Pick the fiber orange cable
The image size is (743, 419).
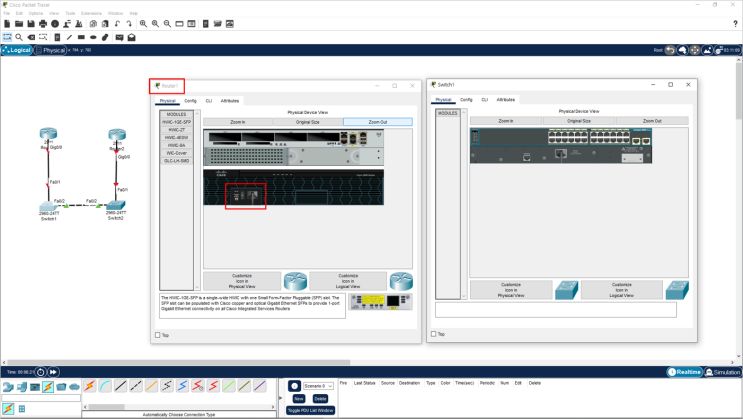click(152, 386)
